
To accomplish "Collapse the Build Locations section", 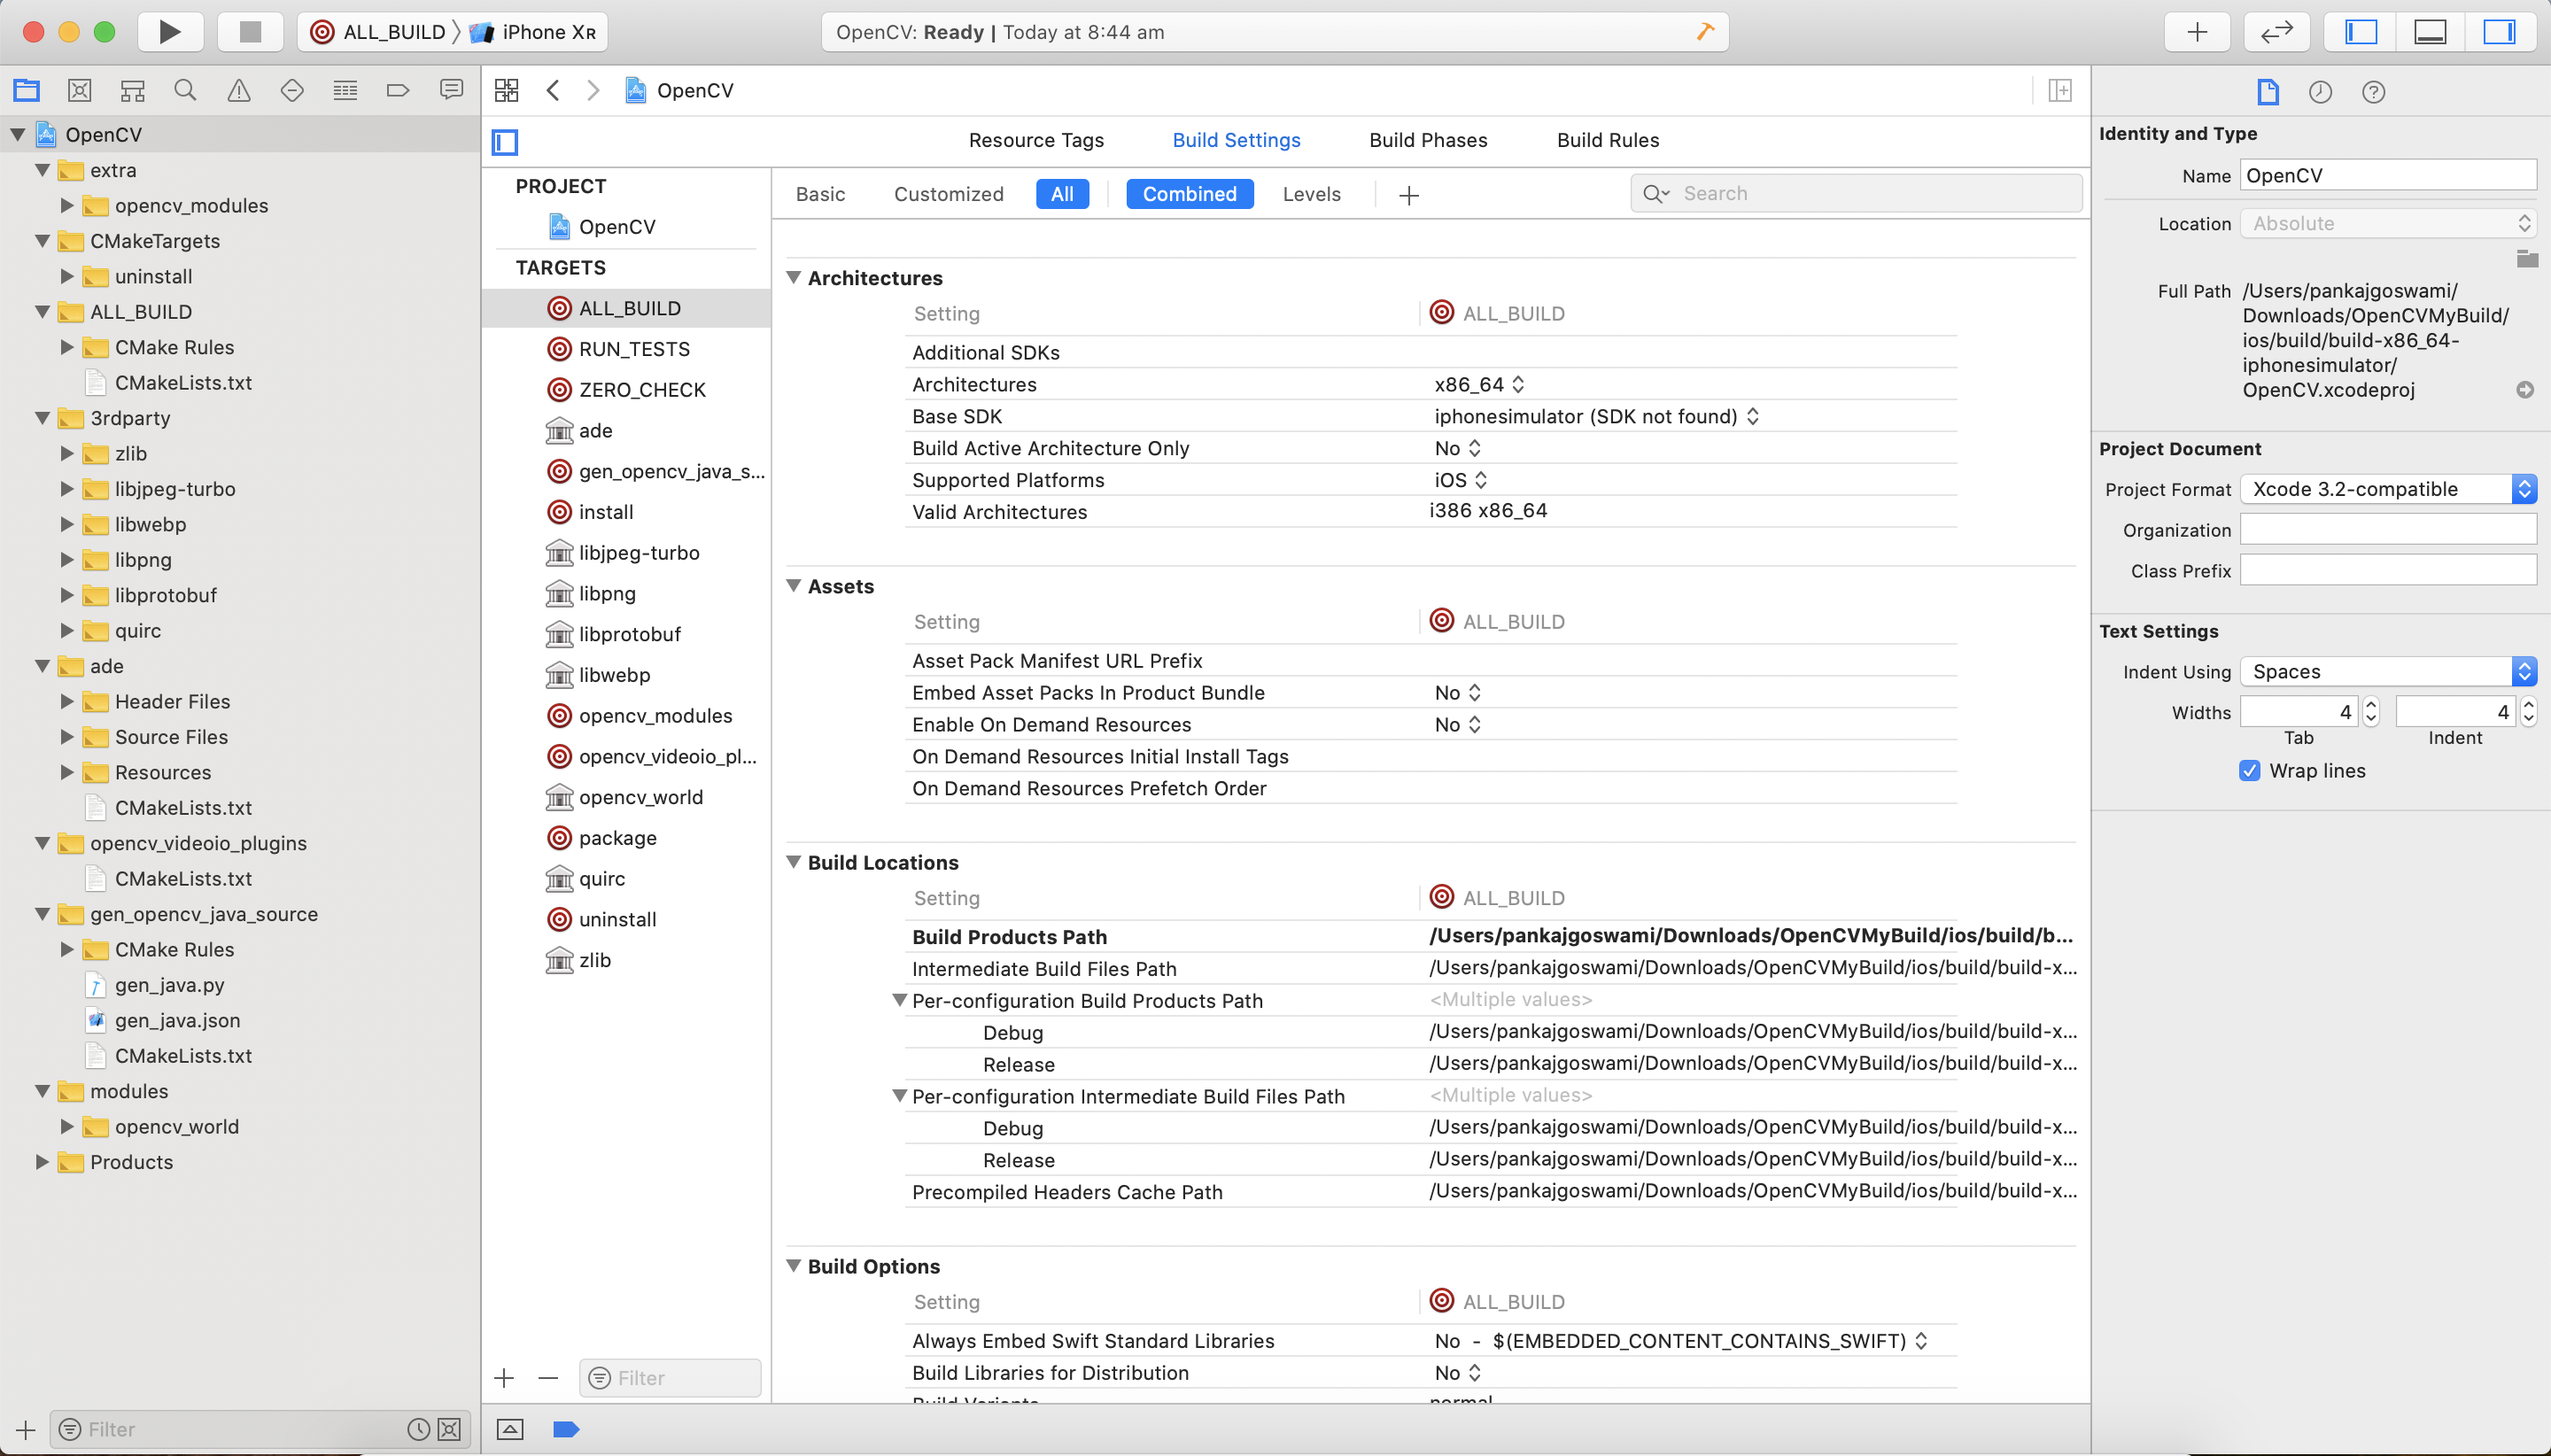I will (794, 862).
